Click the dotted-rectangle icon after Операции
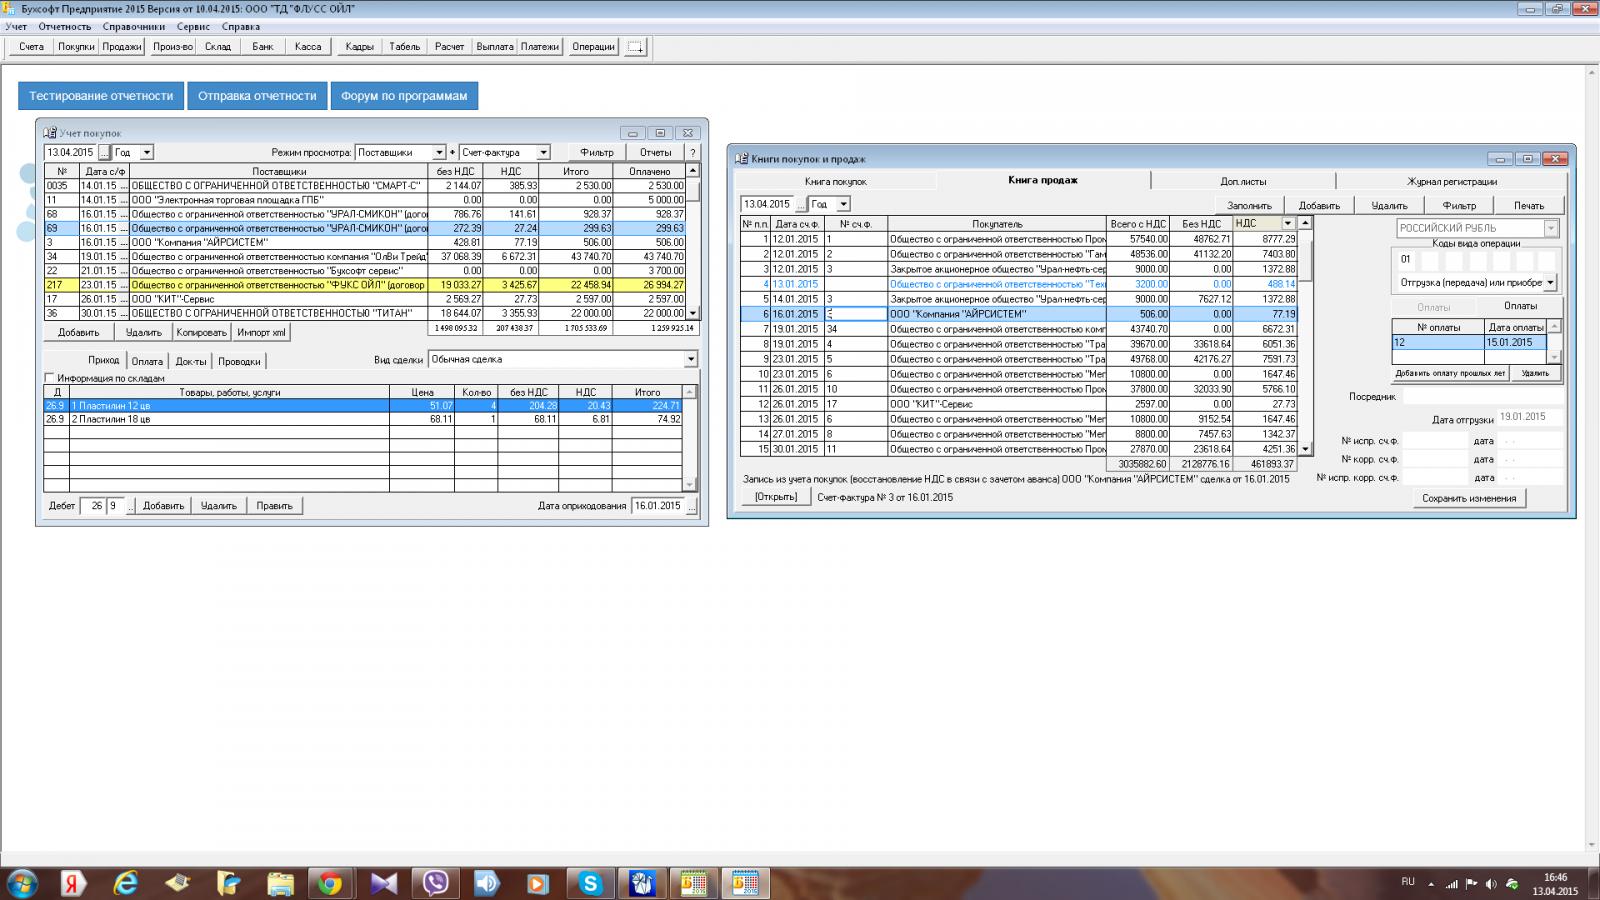Image resolution: width=1600 pixels, height=900 pixels. click(635, 47)
